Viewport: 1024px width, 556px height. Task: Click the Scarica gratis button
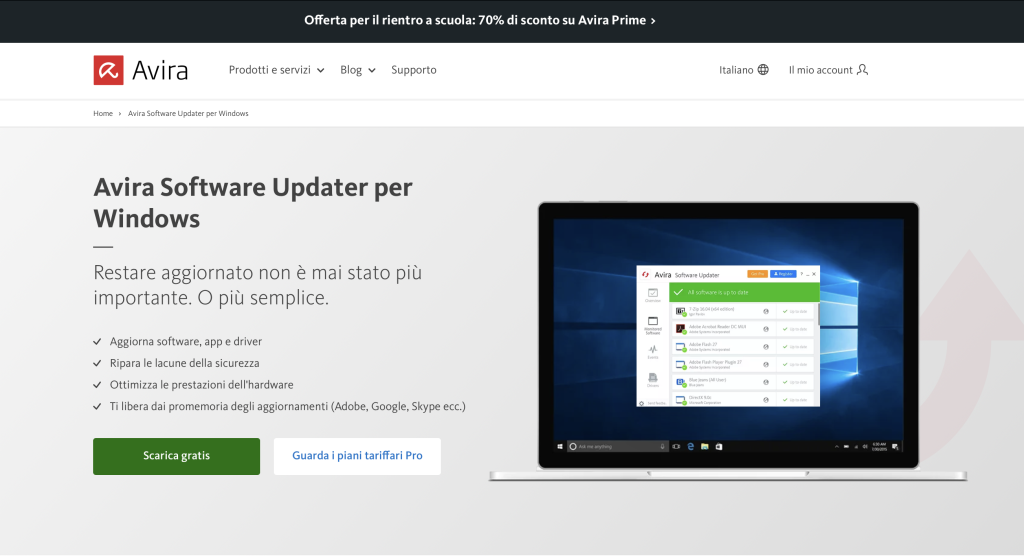pos(176,456)
